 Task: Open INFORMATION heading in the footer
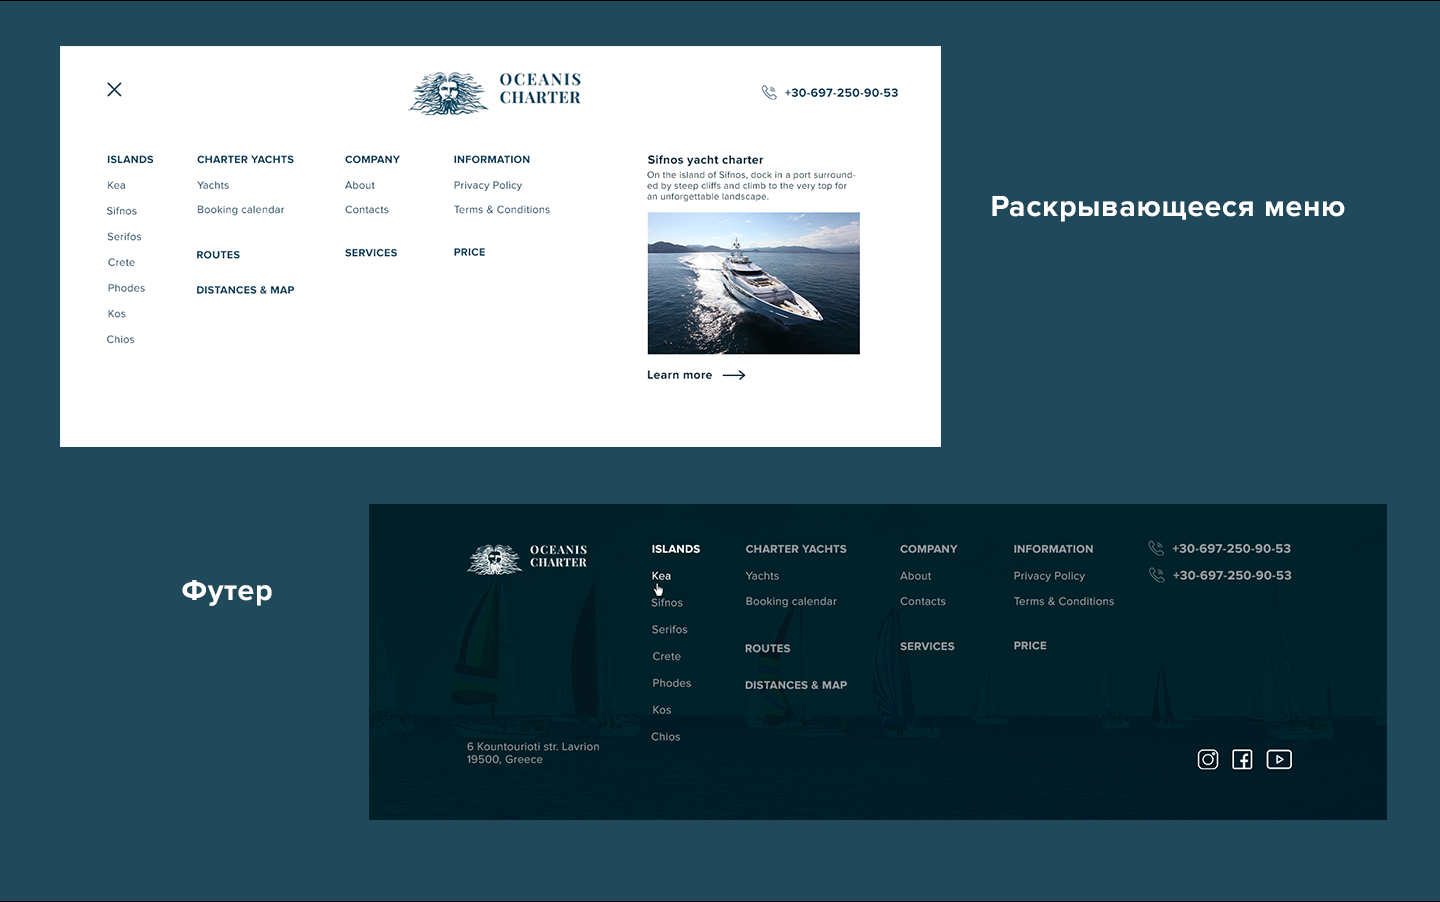coord(1053,549)
